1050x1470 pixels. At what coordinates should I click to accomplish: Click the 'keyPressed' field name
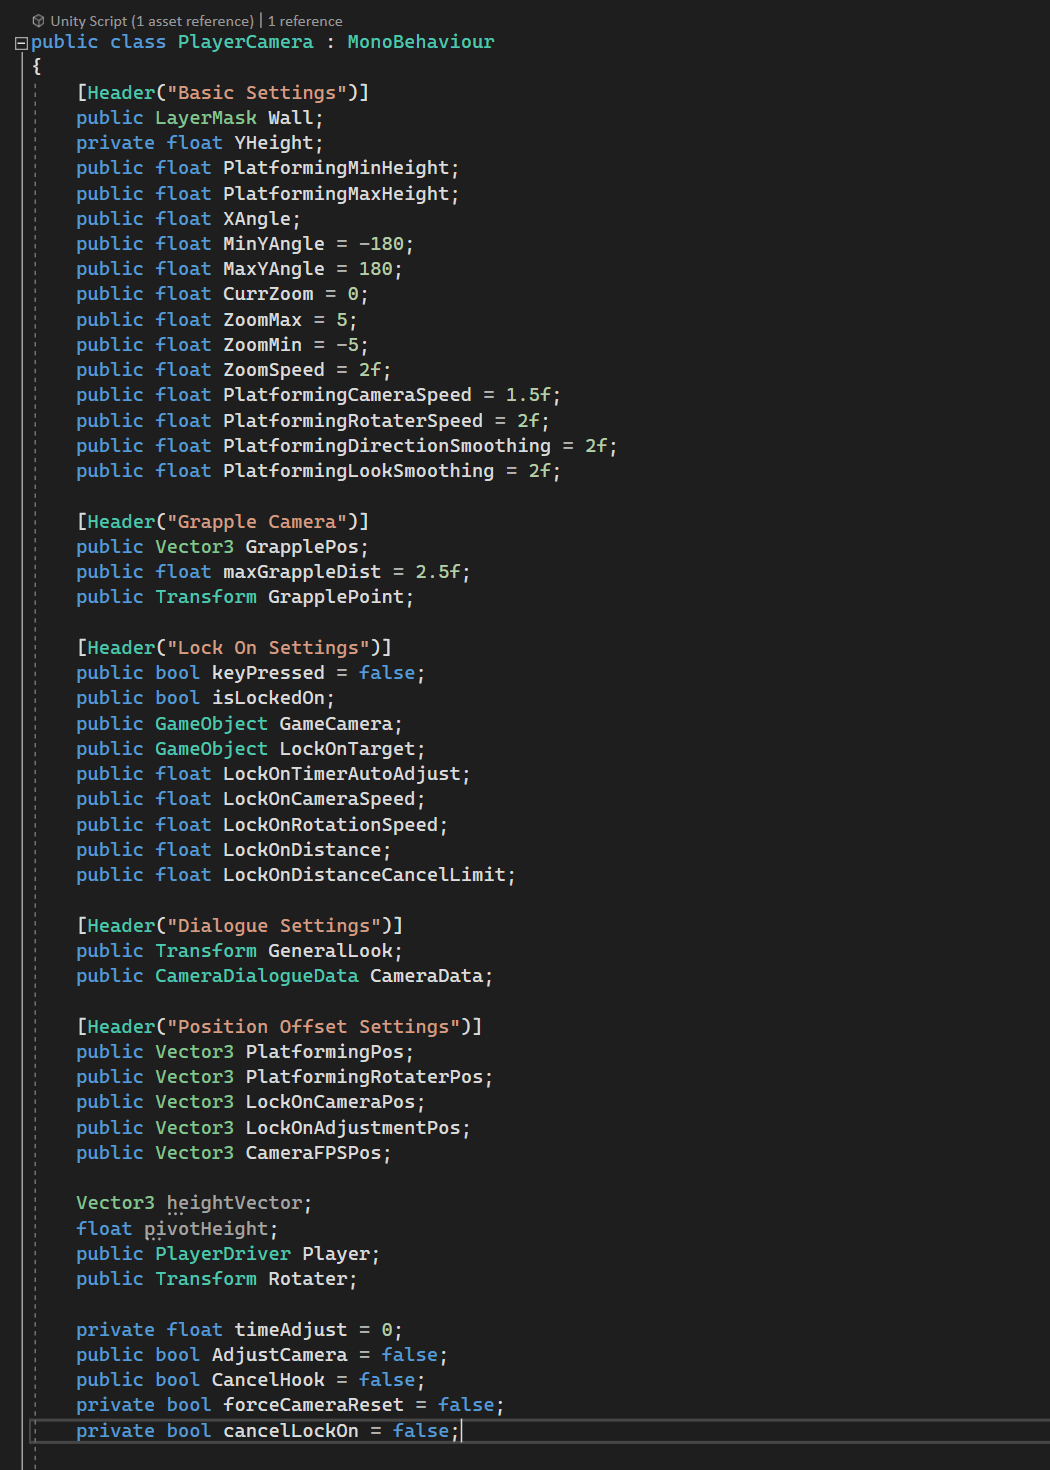268,673
